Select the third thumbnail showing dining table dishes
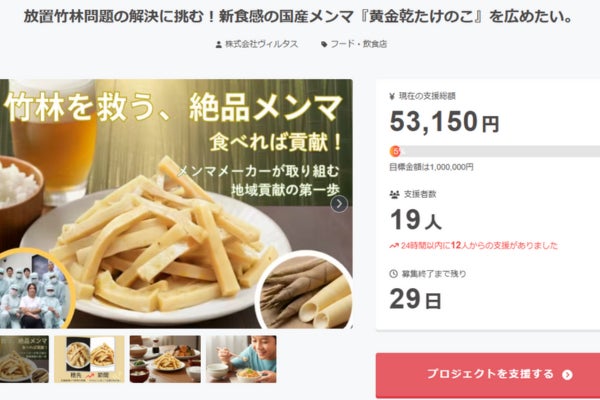 point(165,359)
